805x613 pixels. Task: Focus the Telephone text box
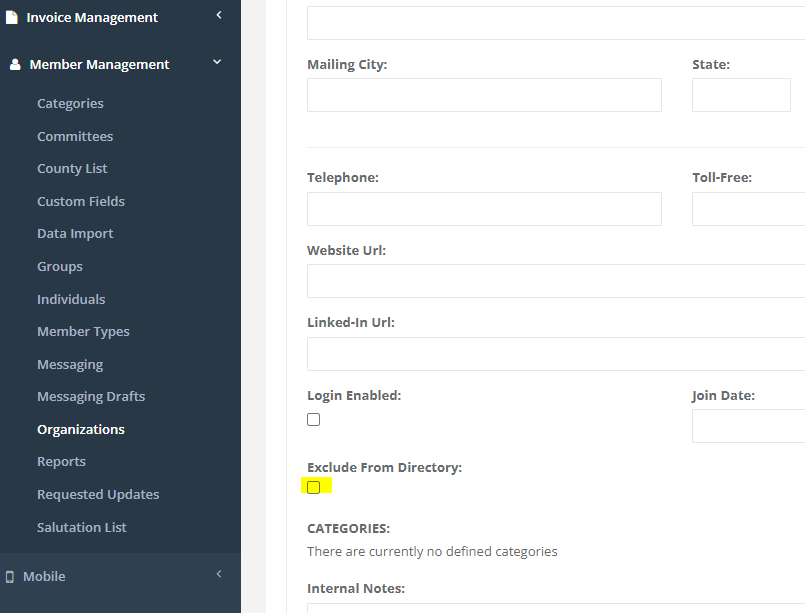[484, 209]
